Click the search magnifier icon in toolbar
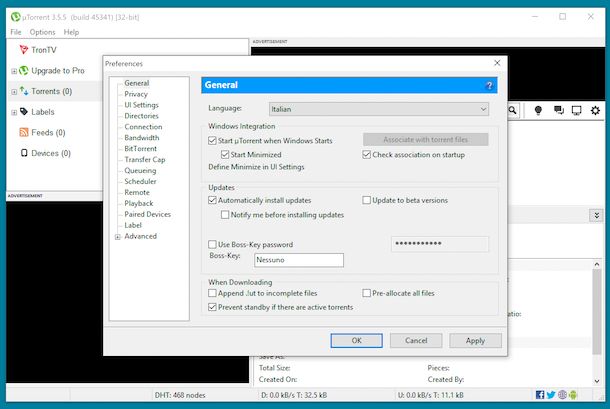Image resolution: width=610 pixels, height=409 pixels. point(513,111)
